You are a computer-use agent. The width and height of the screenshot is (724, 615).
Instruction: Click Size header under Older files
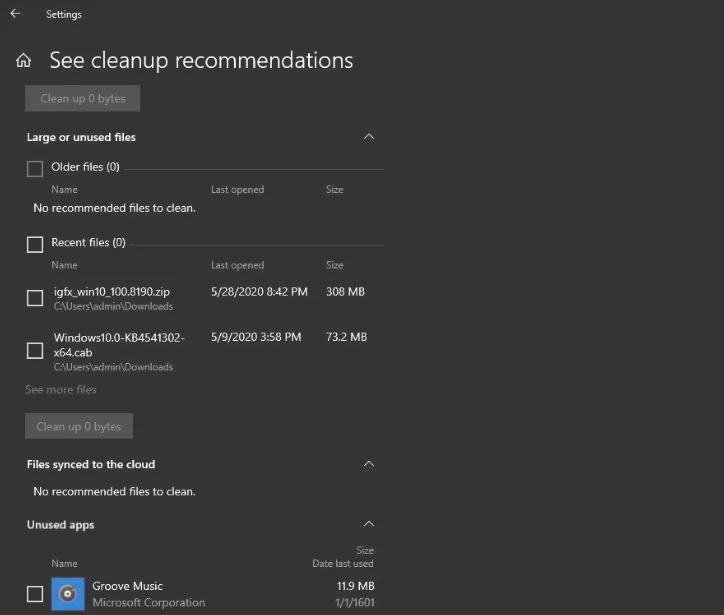coord(335,189)
